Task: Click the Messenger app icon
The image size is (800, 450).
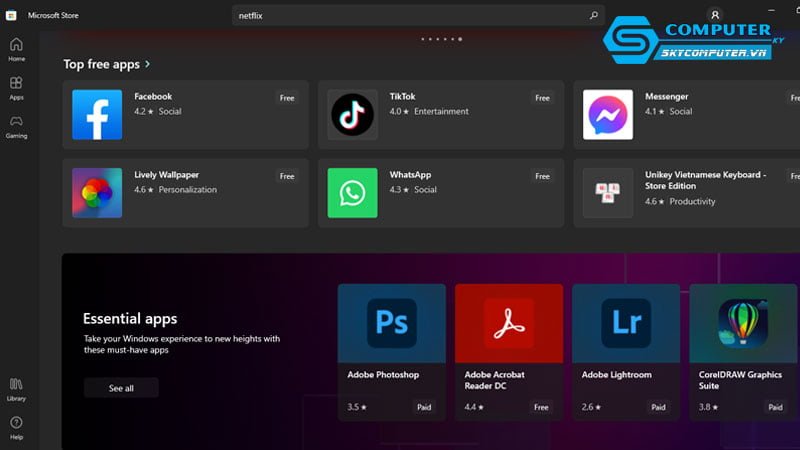Action: tap(608, 115)
